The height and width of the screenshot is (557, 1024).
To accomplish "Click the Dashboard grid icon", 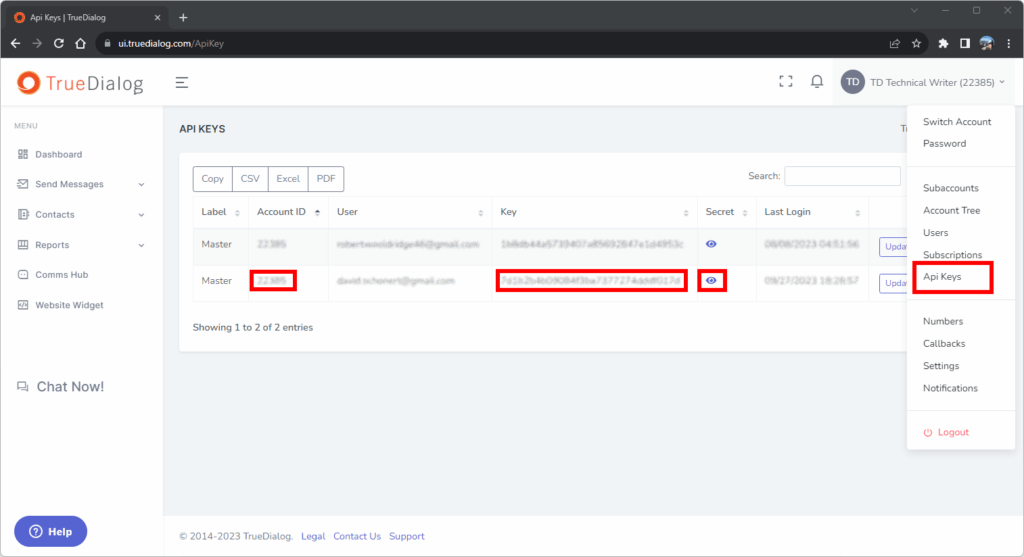I will coord(23,154).
